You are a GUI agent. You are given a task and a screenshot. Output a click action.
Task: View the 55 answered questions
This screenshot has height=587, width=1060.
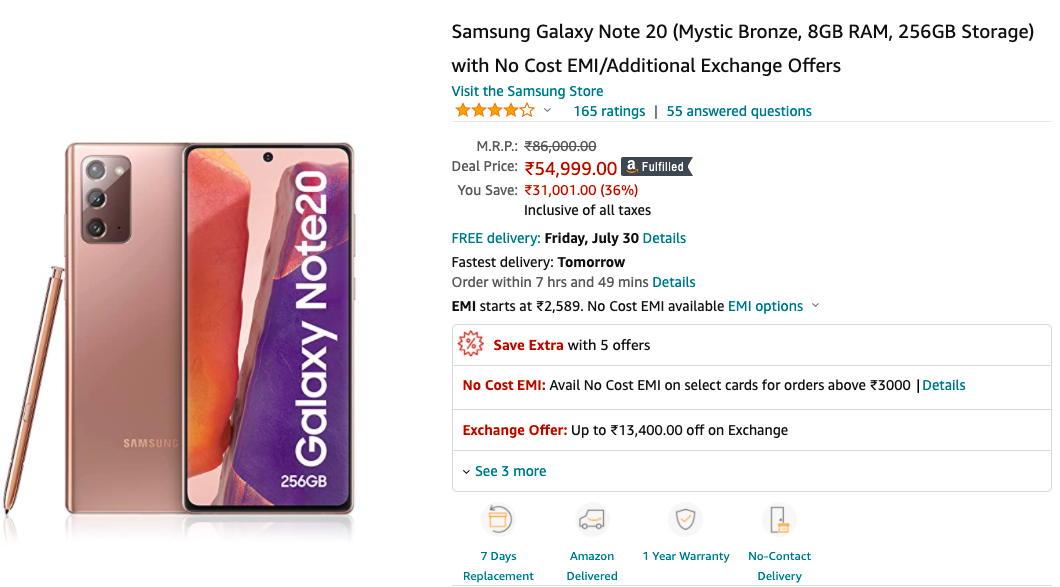(739, 111)
